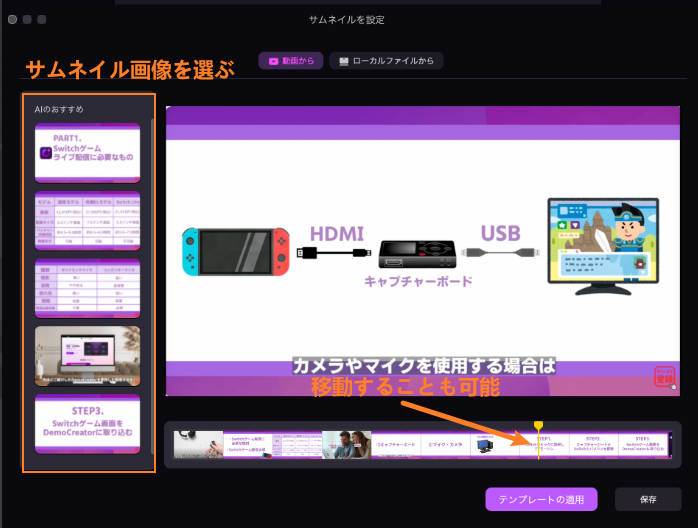Switch to the ローカルファイルから tab
698x528 pixels.
(x=386, y=61)
